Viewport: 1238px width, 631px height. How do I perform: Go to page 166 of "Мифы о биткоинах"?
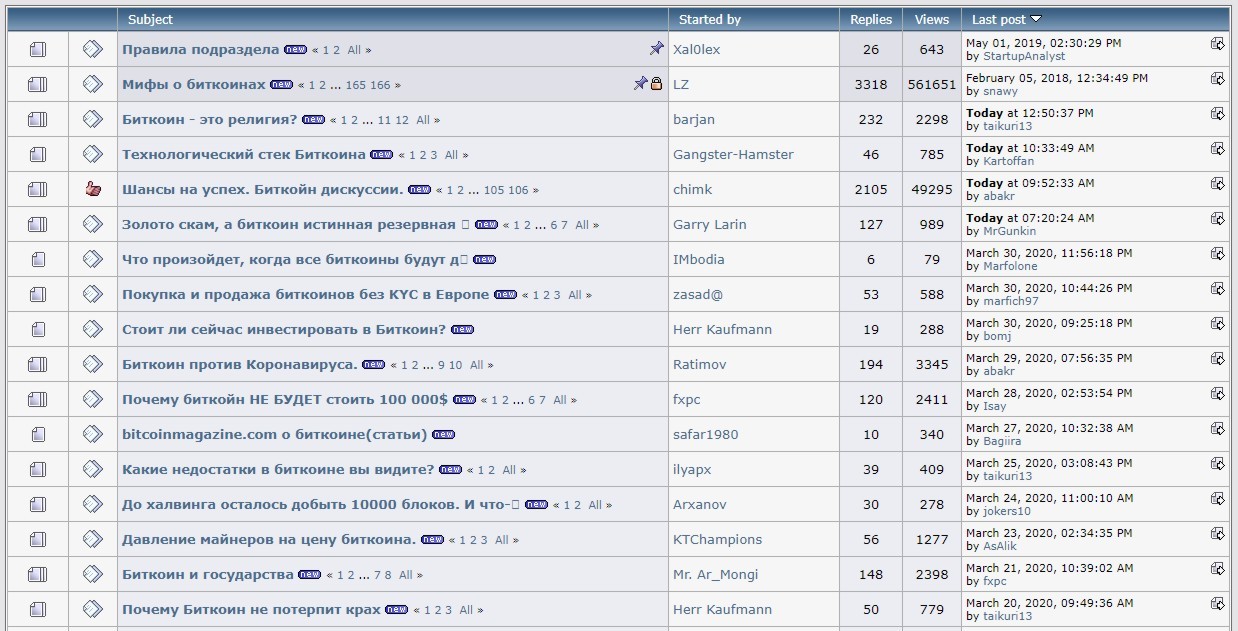380,86
